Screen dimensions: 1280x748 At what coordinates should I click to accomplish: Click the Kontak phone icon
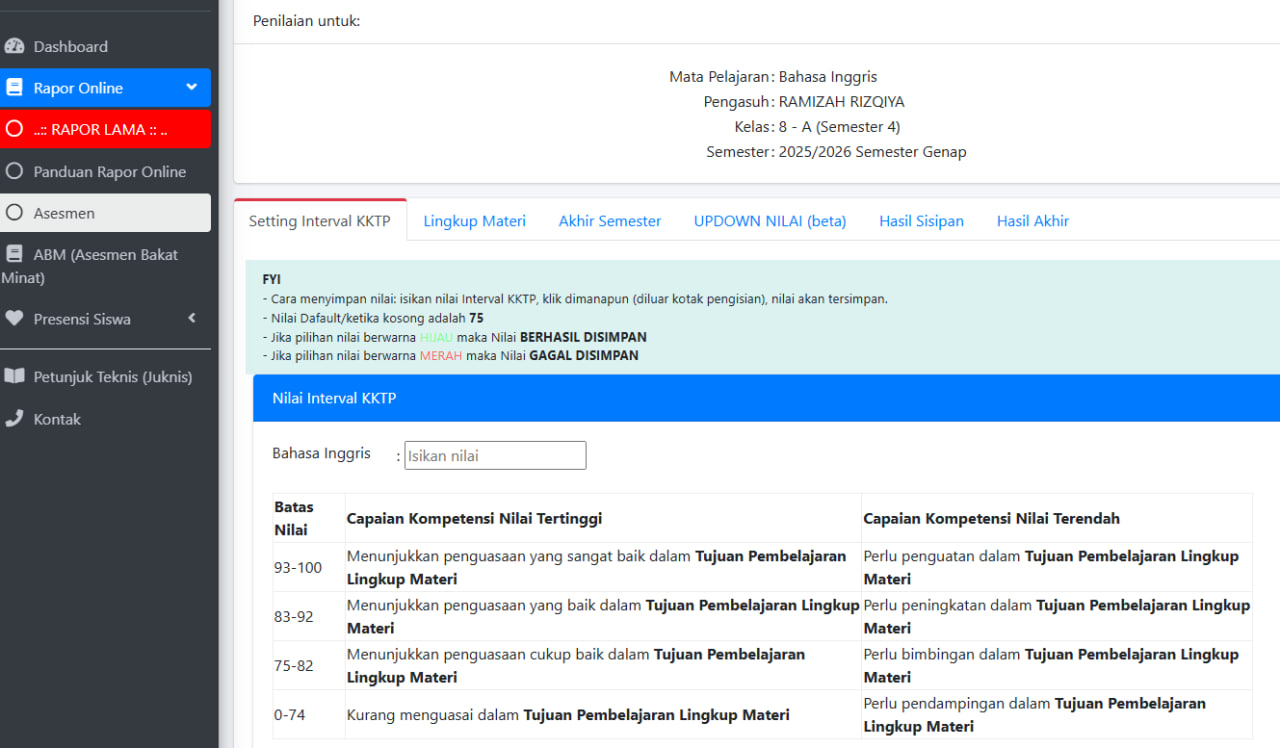tap(14, 419)
